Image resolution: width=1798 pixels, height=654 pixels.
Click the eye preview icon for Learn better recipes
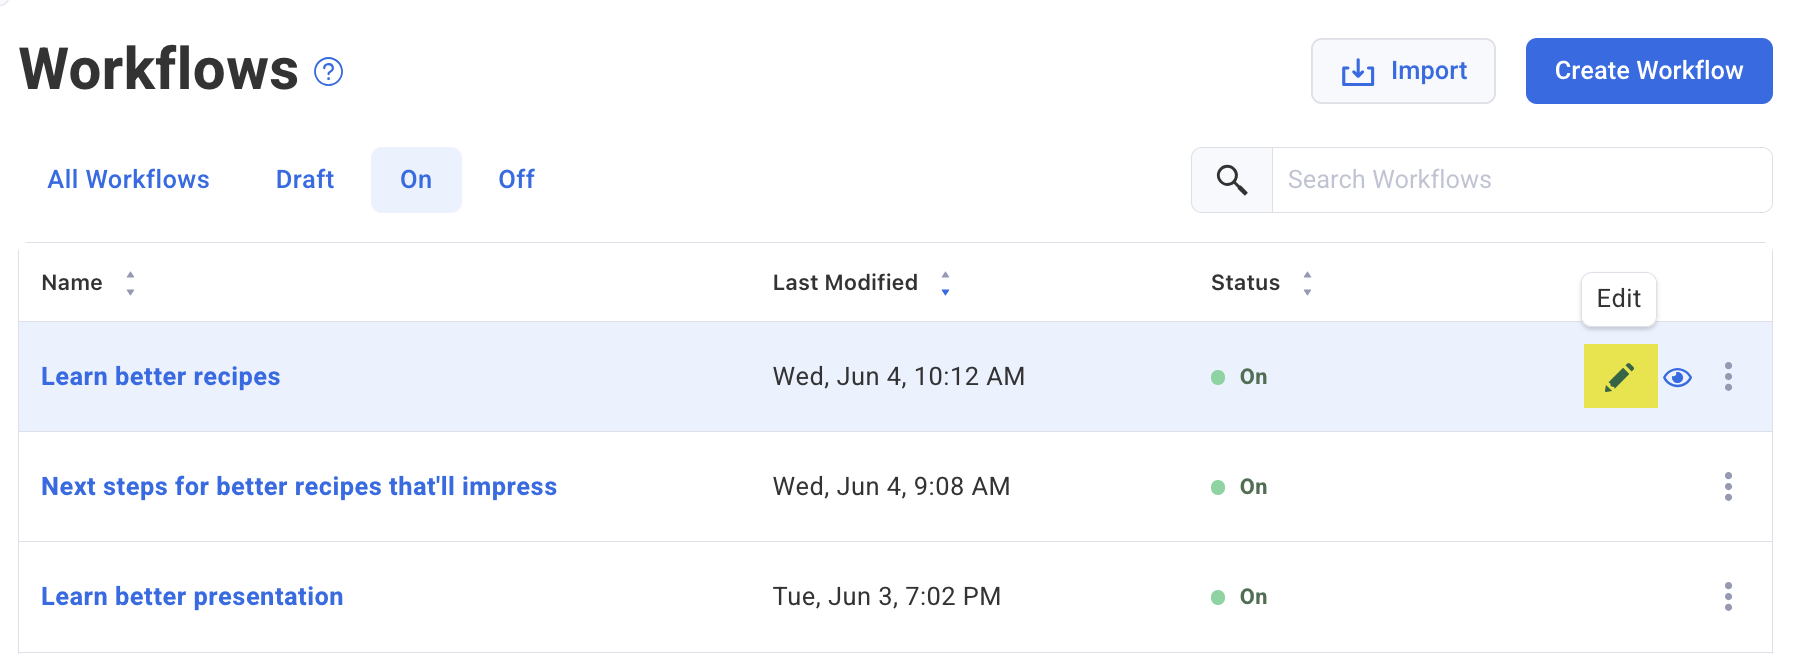click(x=1677, y=377)
